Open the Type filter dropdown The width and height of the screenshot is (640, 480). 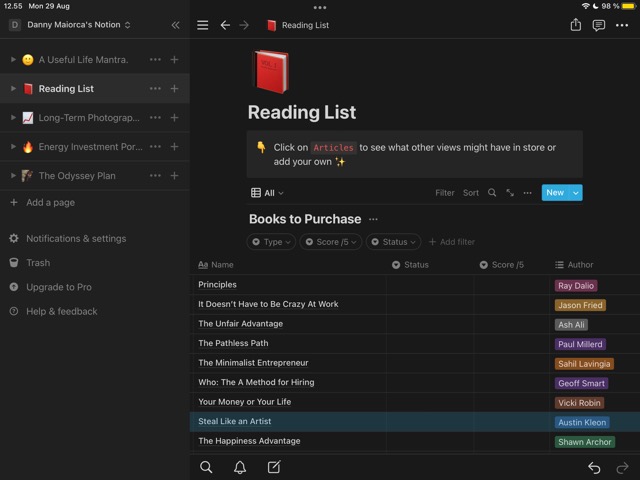(271, 242)
